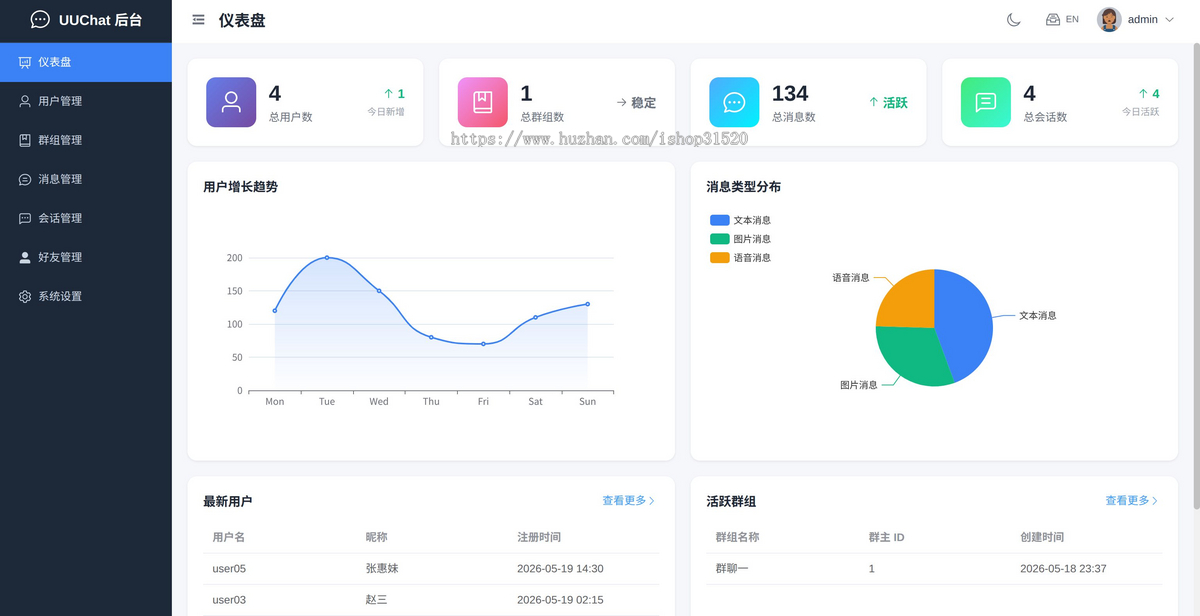This screenshot has width=1200, height=616.
Task: Toggle the 语音消息 orange legend swatch
Action: [720, 258]
